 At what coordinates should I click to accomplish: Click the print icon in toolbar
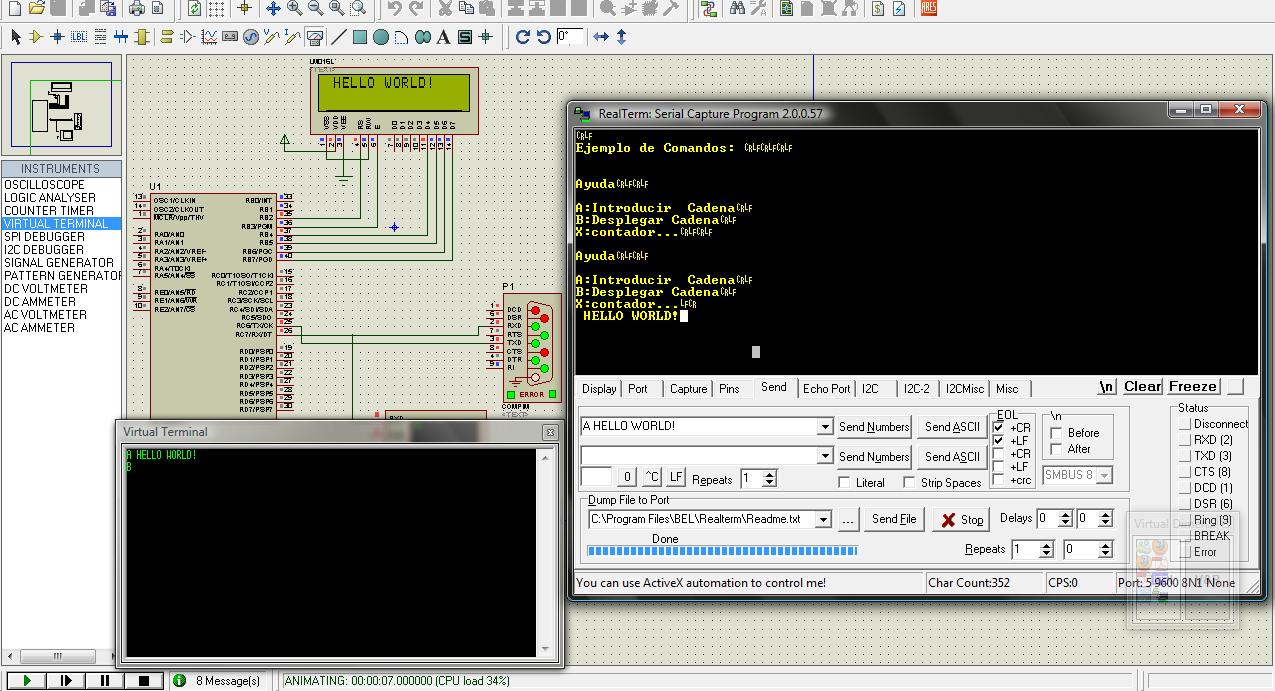pyautogui.click(x=136, y=9)
